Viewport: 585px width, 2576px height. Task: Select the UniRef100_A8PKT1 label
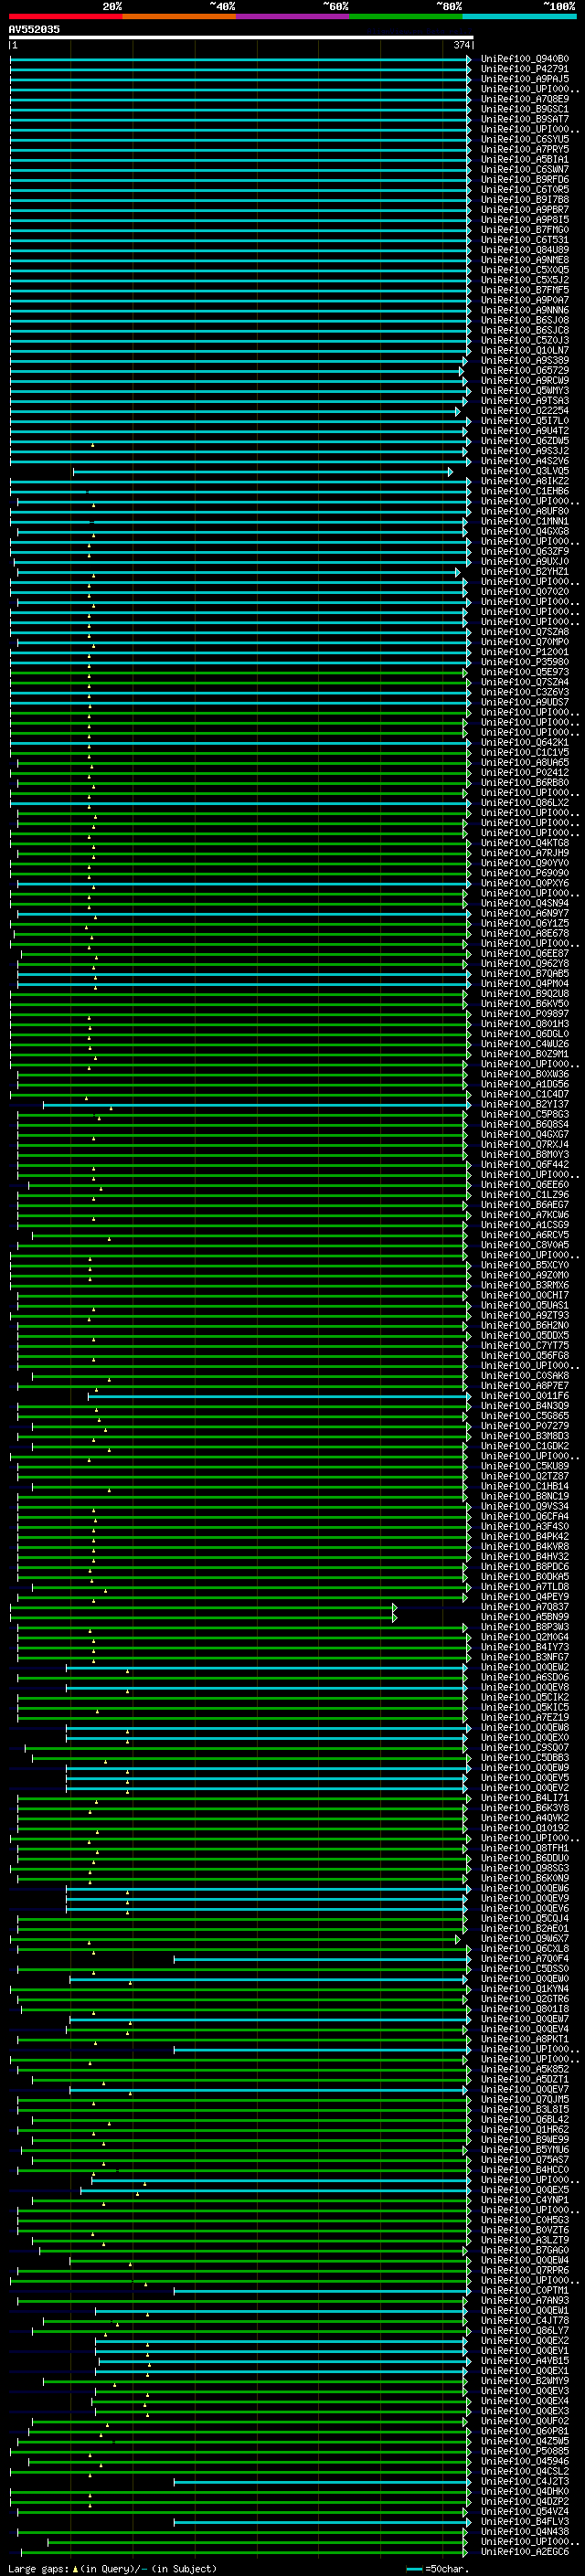(525, 2038)
